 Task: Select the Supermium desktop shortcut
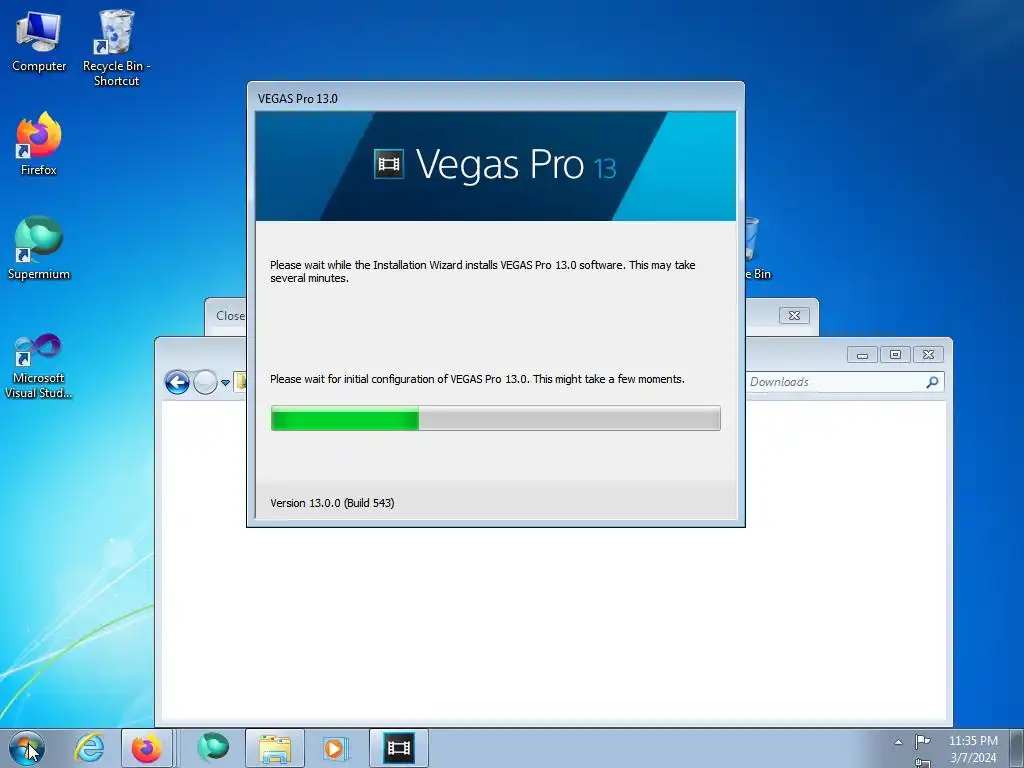coord(39,248)
